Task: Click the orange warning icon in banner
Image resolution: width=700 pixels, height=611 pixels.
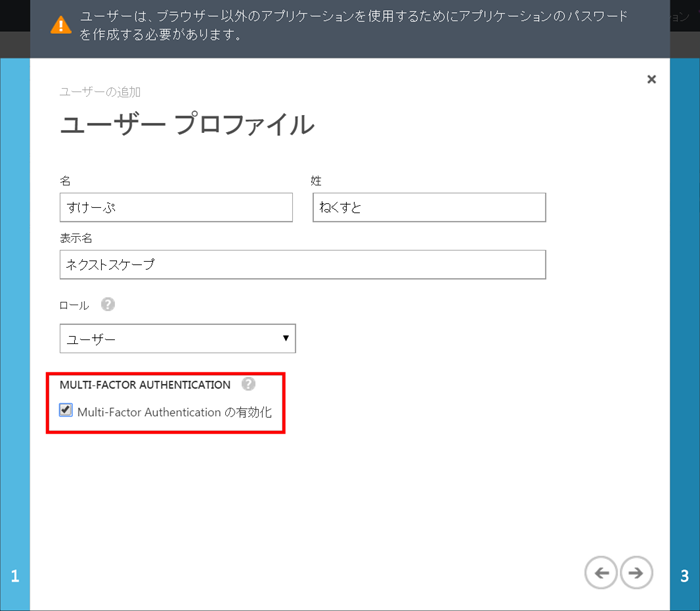Action: [x=61, y=25]
